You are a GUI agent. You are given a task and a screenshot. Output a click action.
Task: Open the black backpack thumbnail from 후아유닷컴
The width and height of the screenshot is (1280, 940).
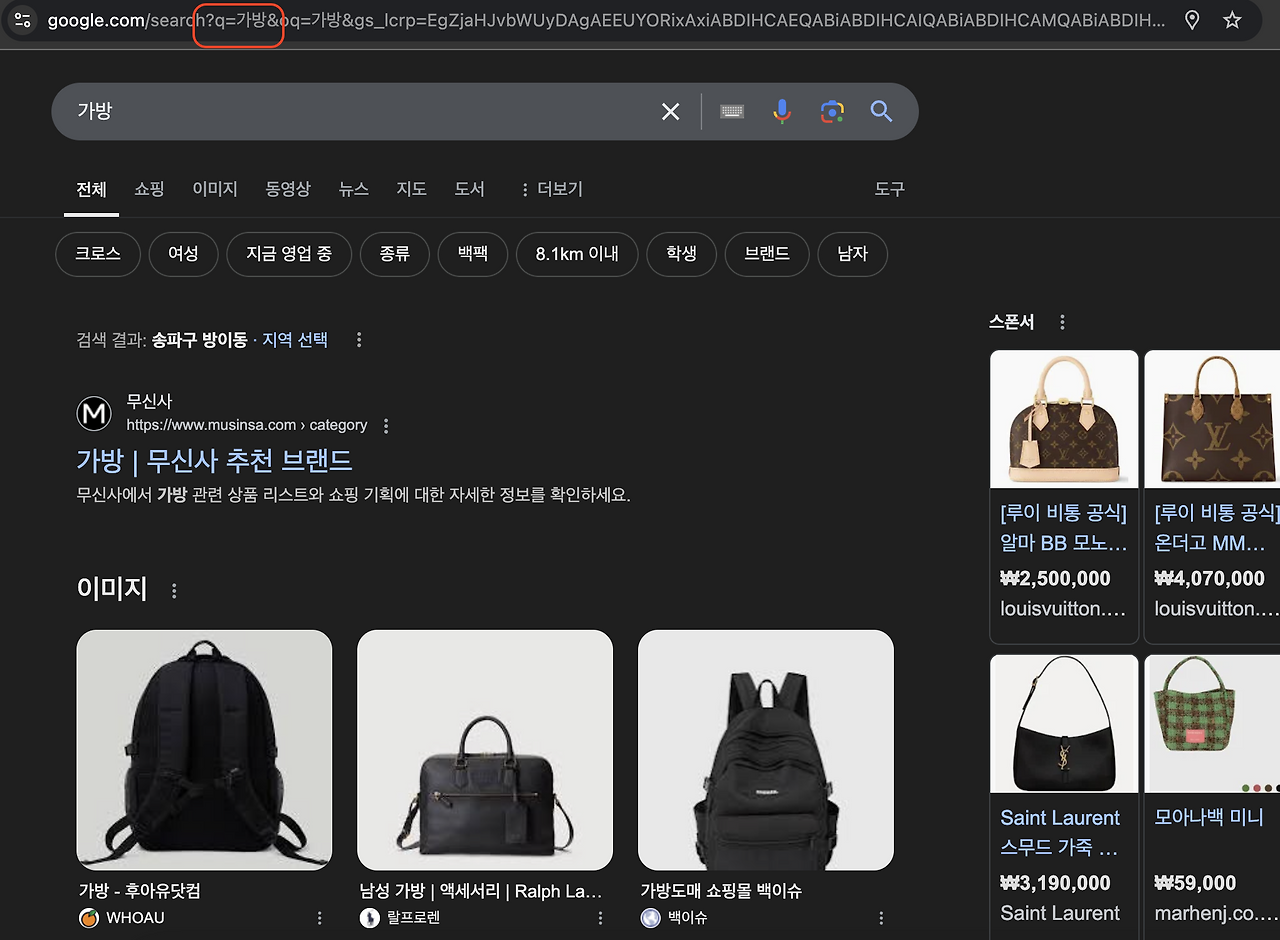[204, 749]
